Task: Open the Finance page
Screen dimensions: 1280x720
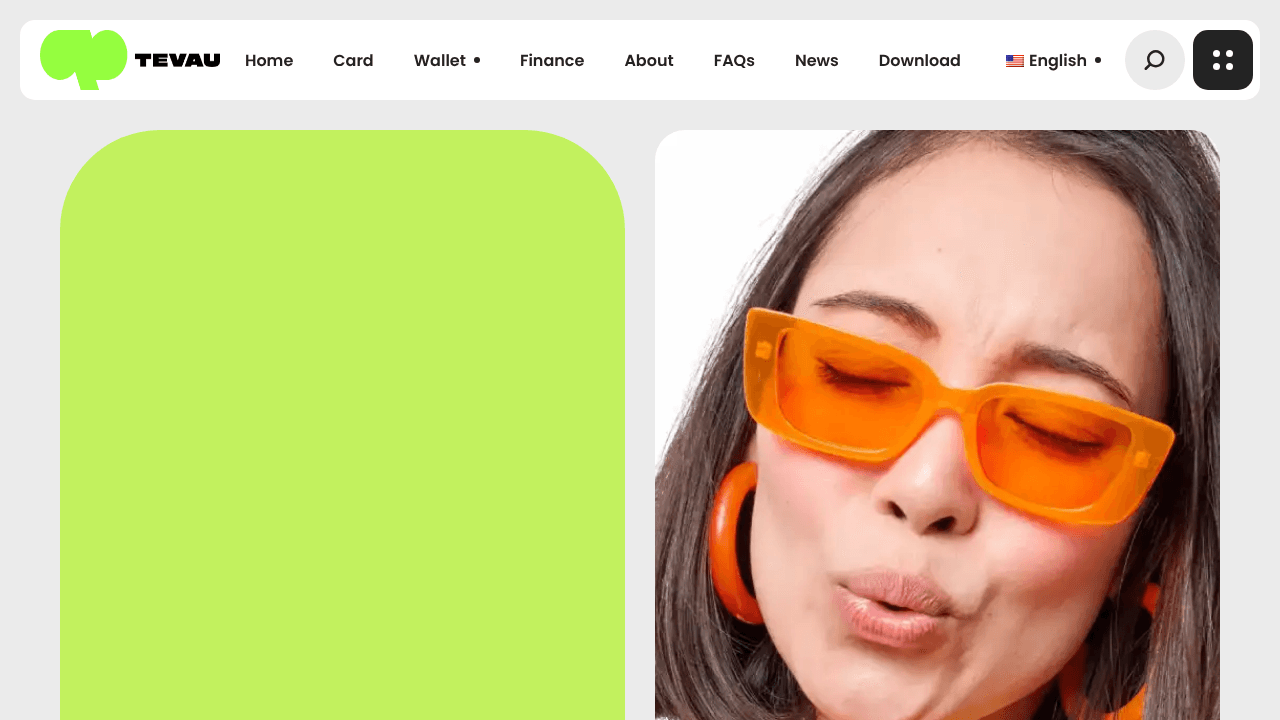Action: coord(552,60)
